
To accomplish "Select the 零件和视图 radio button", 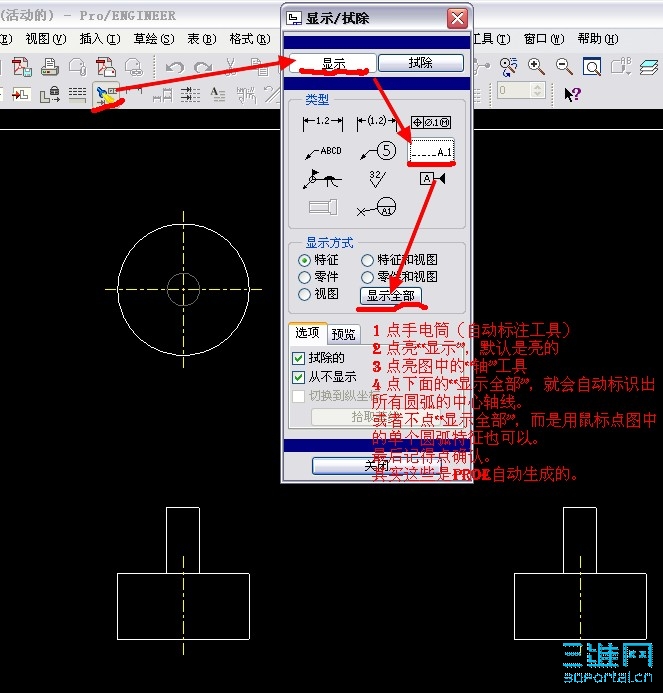I will [x=367, y=277].
